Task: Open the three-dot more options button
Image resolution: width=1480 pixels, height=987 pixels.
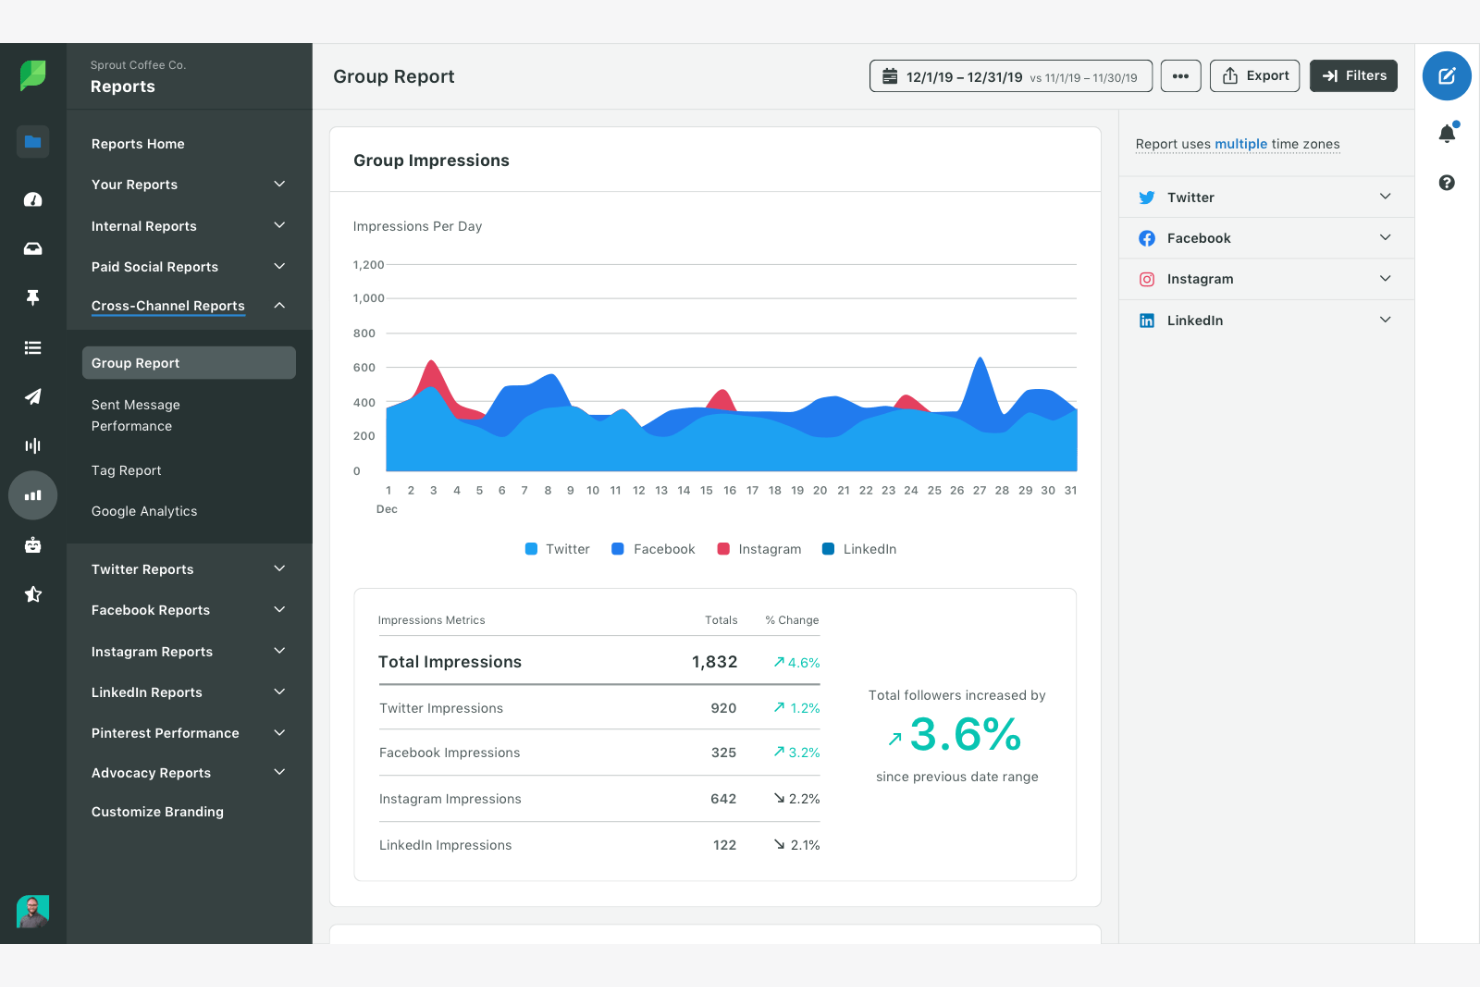Action: click(x=1181, y=76)
